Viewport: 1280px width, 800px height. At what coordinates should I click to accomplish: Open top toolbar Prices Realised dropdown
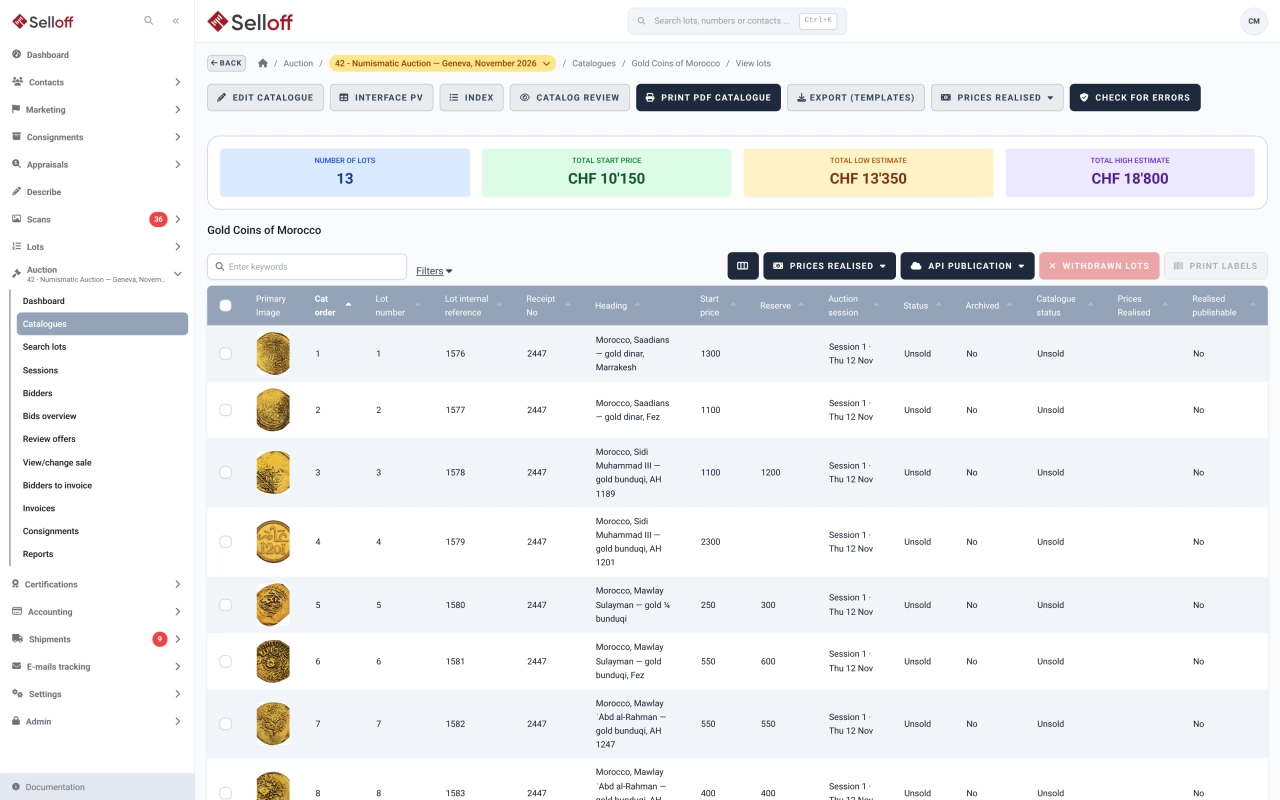(x=997, y=98)
